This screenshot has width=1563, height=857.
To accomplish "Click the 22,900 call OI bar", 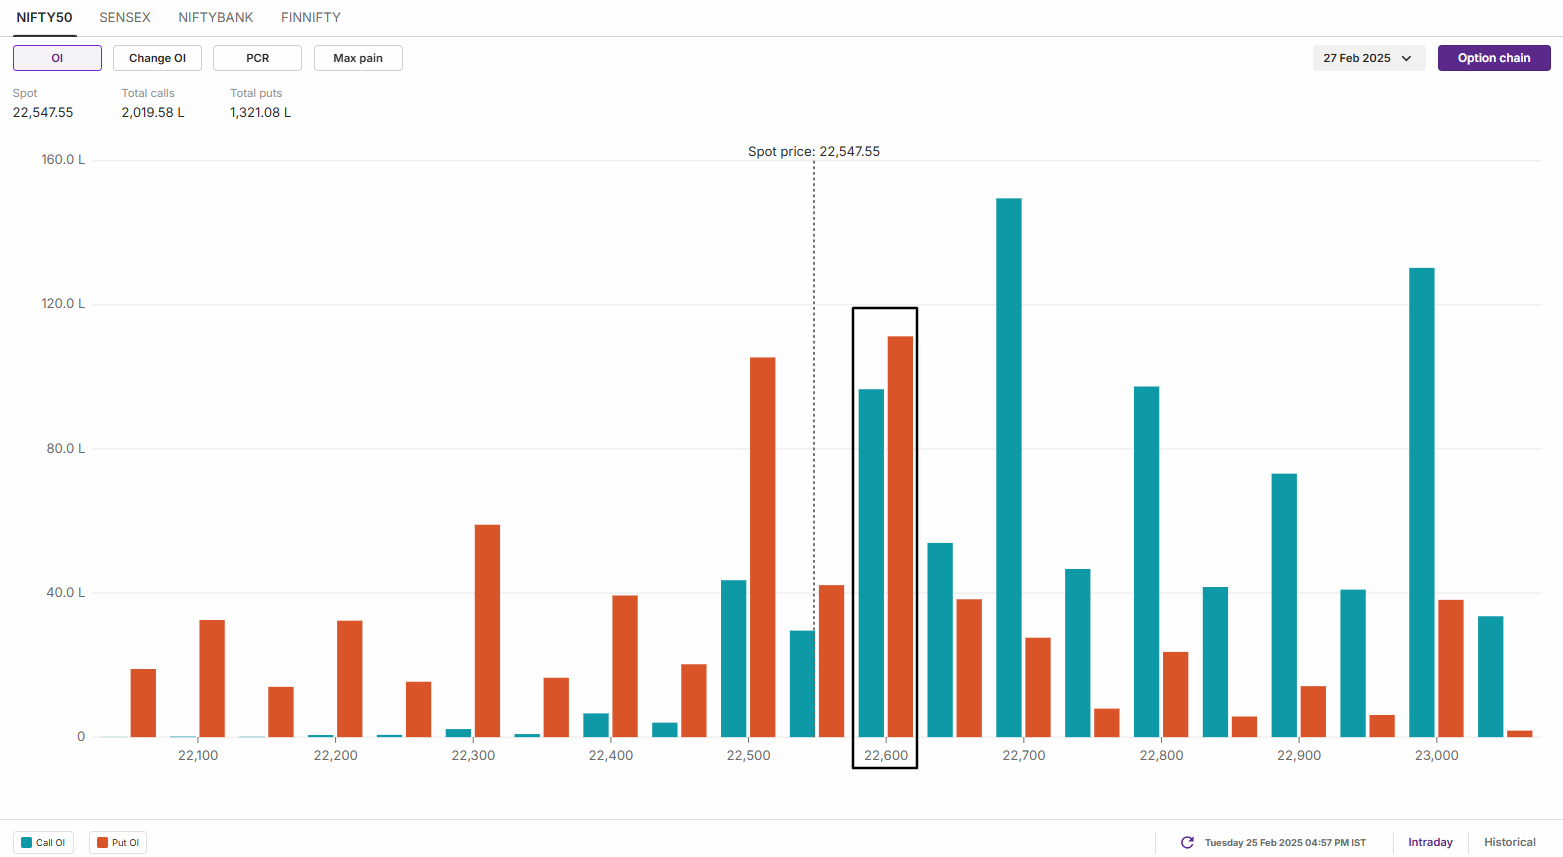I will point(1284,606).
